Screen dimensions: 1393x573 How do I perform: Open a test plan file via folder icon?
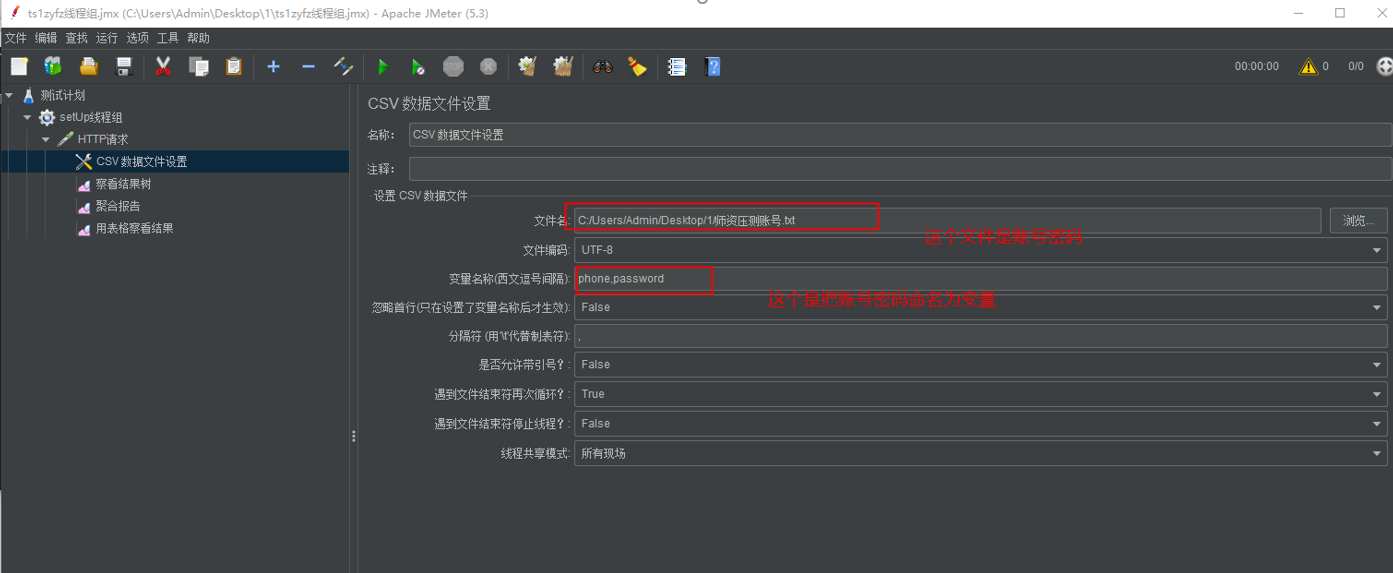(x=88, y=66)
